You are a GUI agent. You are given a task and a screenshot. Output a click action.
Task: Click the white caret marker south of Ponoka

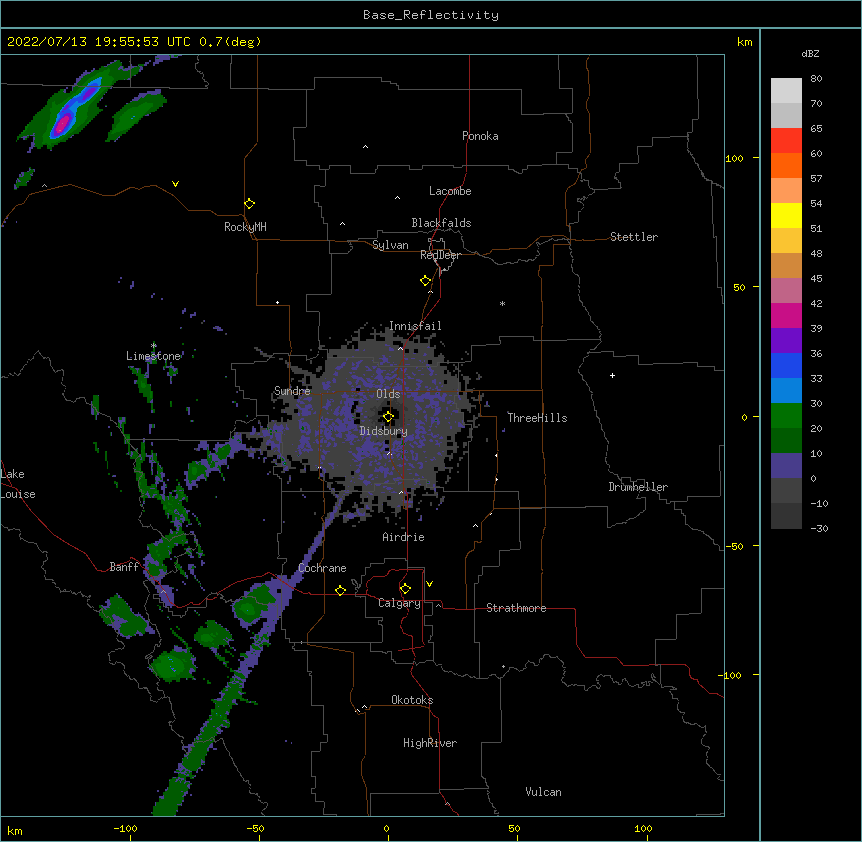(x=365, y=147)
